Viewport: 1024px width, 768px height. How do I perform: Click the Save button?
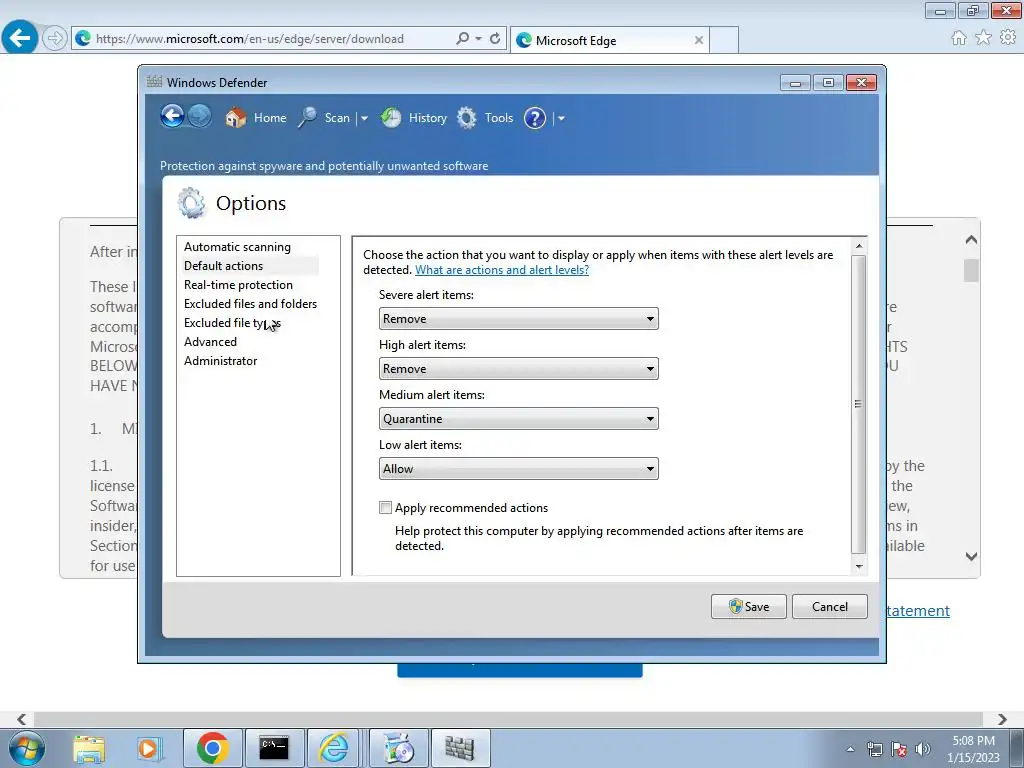748,606
